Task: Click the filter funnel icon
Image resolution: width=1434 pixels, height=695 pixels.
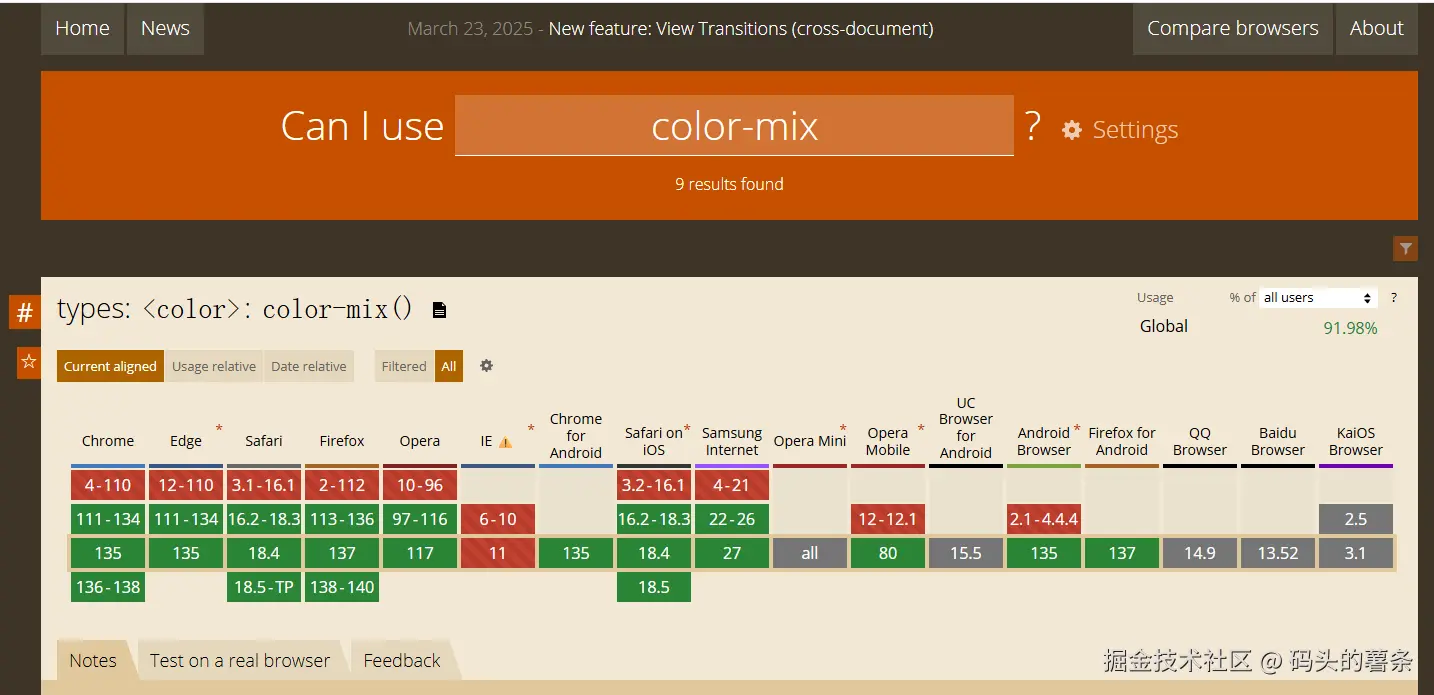Action: (1405, 248)
